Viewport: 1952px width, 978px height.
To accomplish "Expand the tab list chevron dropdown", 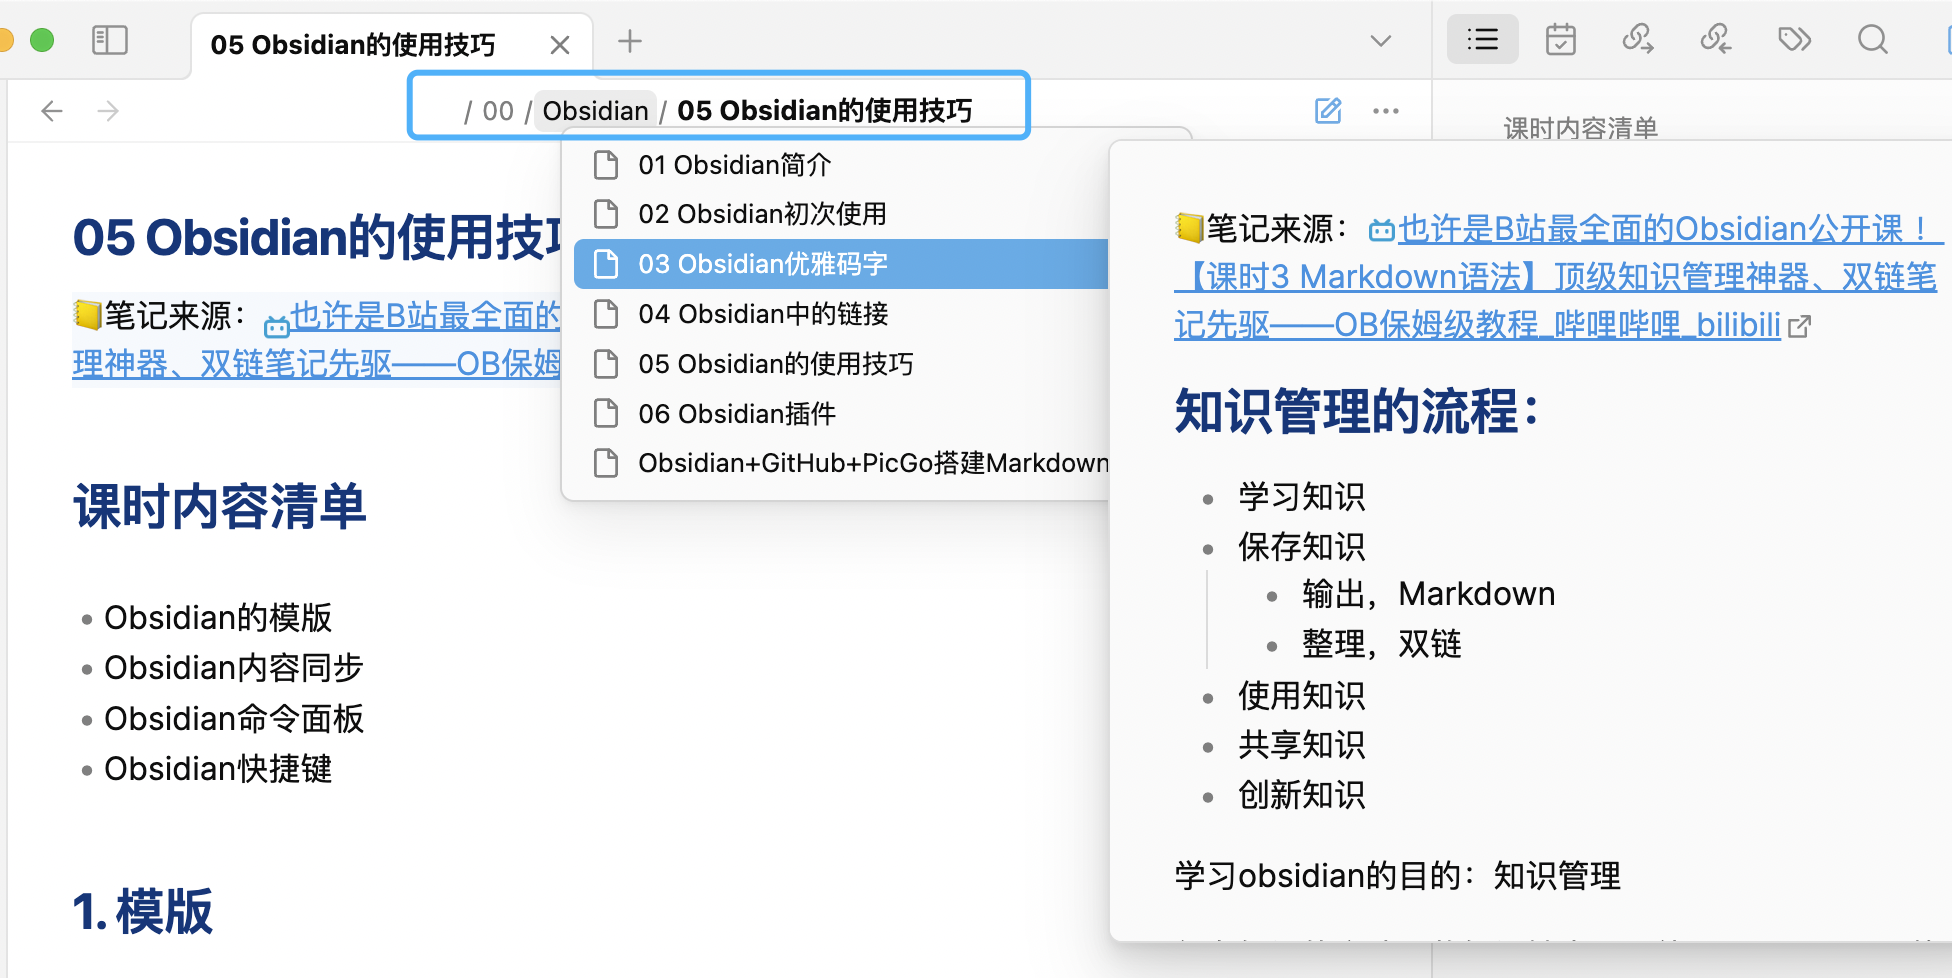I will tap(1381, 41).
